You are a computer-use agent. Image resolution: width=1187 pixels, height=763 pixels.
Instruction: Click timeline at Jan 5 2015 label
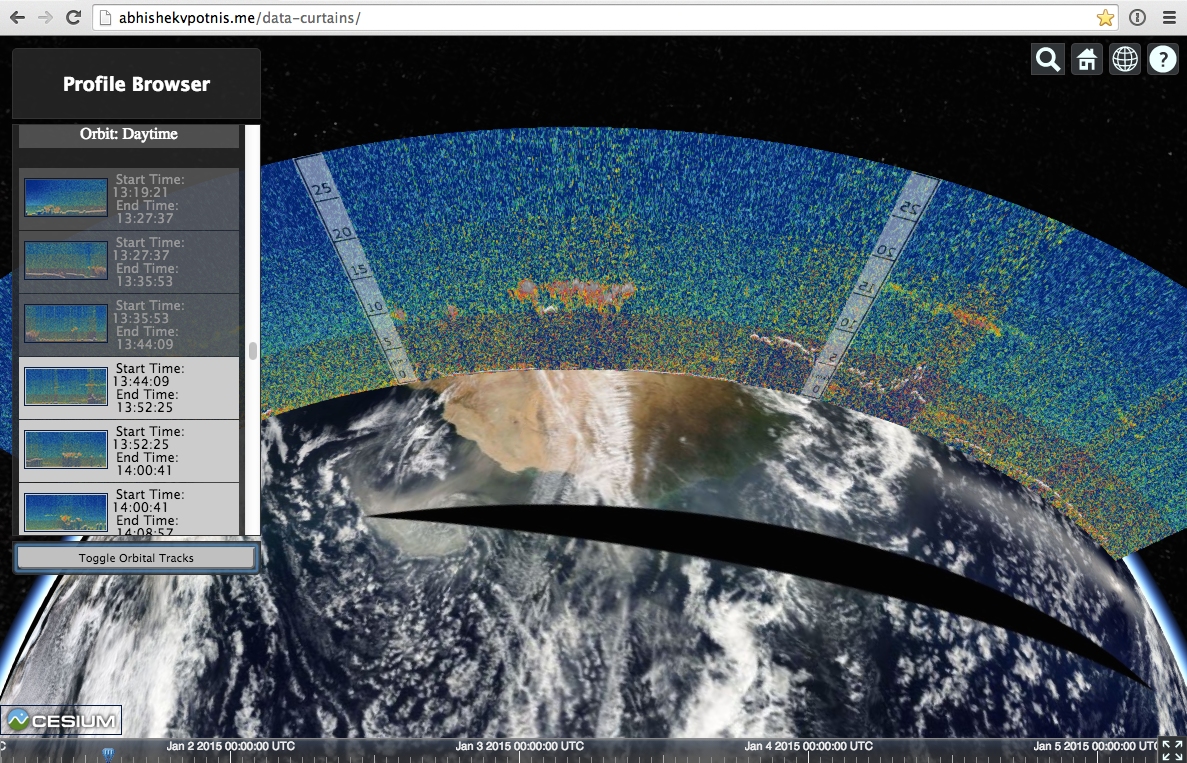click(1097, 746)
